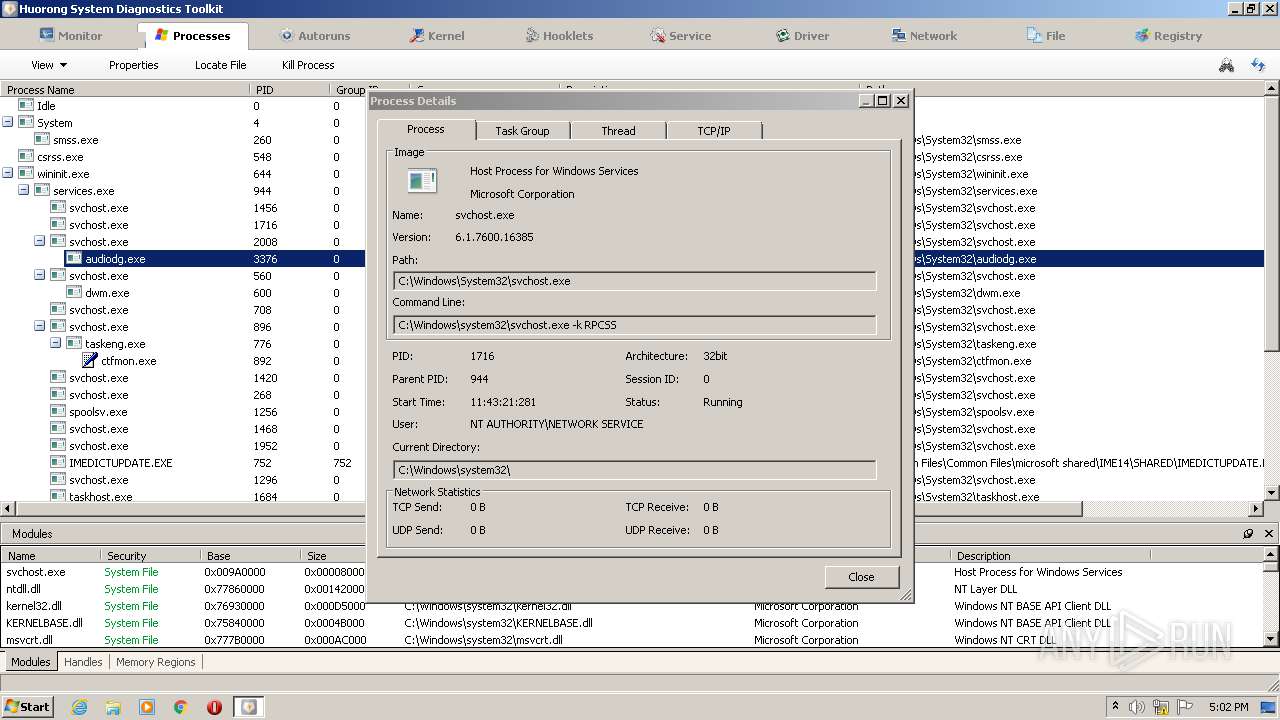Viewport: 1280px width, 720px height.
Task: Launch Google Chrome from the taskbar
Action: point(181,707)
